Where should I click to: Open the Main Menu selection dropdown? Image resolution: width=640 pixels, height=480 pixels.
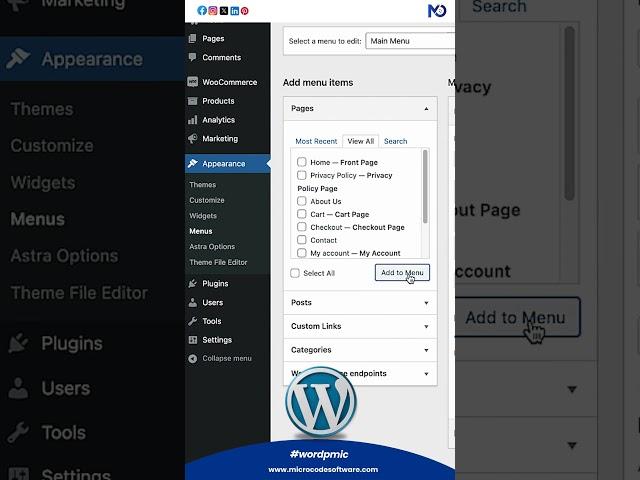pyautogui.click(x=409, y=41)
